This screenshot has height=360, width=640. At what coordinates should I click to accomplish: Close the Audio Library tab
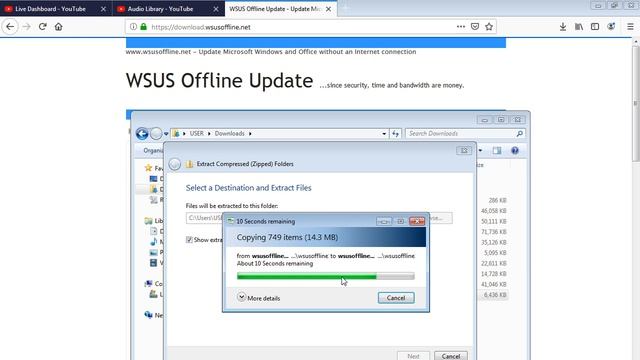[x=216, y=9]
